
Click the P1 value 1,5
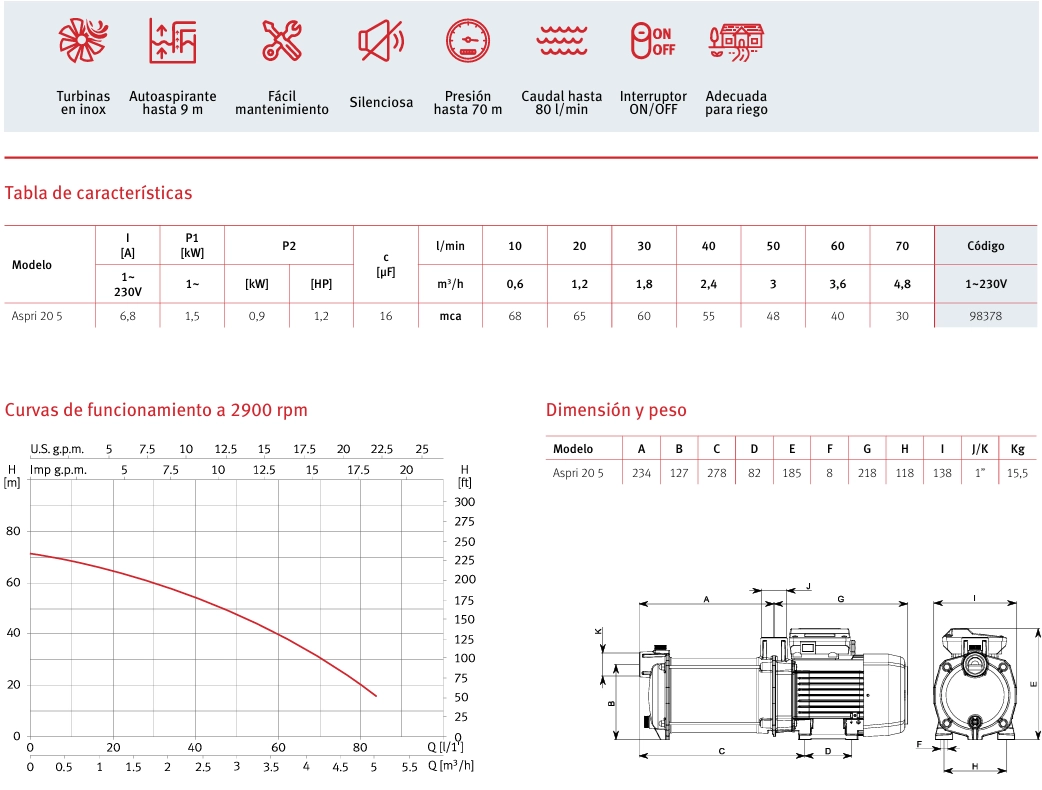192,316
